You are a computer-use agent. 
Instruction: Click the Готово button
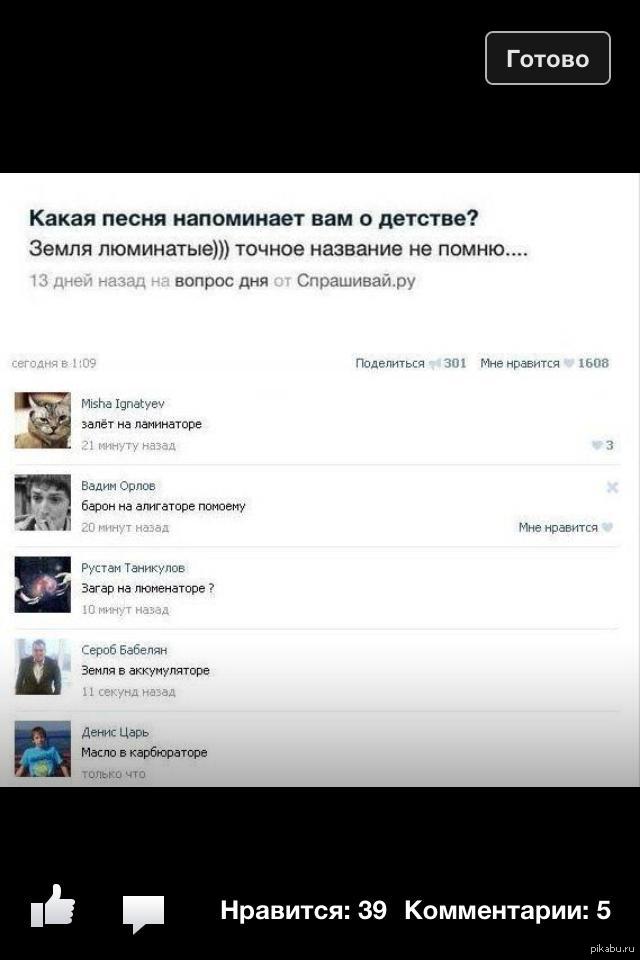548,58
